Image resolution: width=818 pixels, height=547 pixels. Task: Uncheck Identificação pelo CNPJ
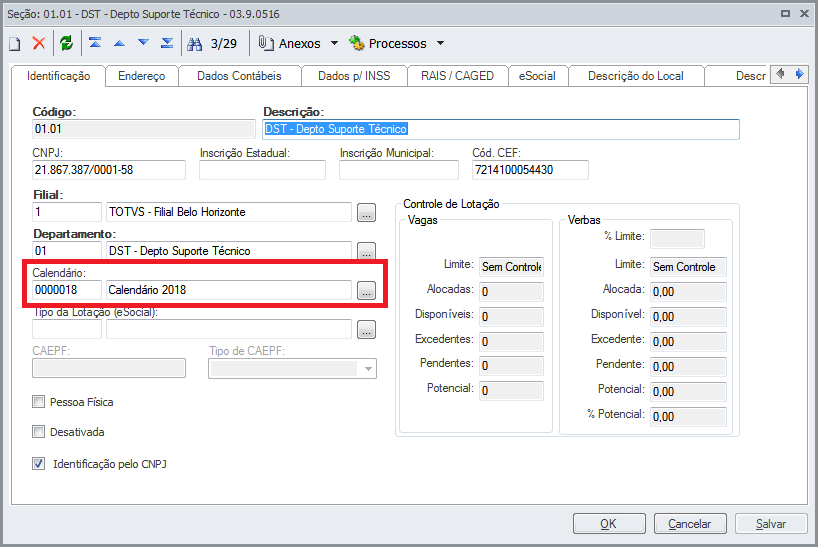point(39,464)
